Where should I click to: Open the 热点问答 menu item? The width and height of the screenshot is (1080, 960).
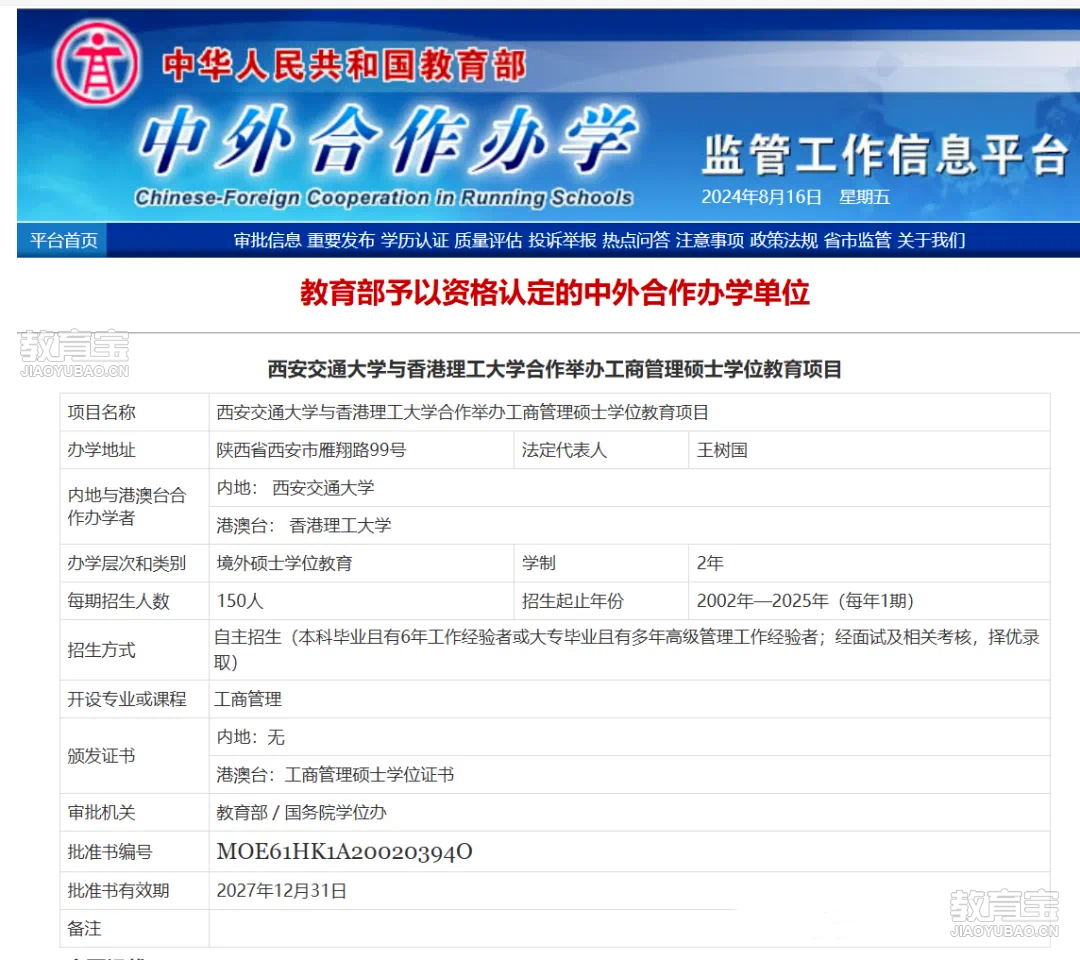[x=636, y=240]
